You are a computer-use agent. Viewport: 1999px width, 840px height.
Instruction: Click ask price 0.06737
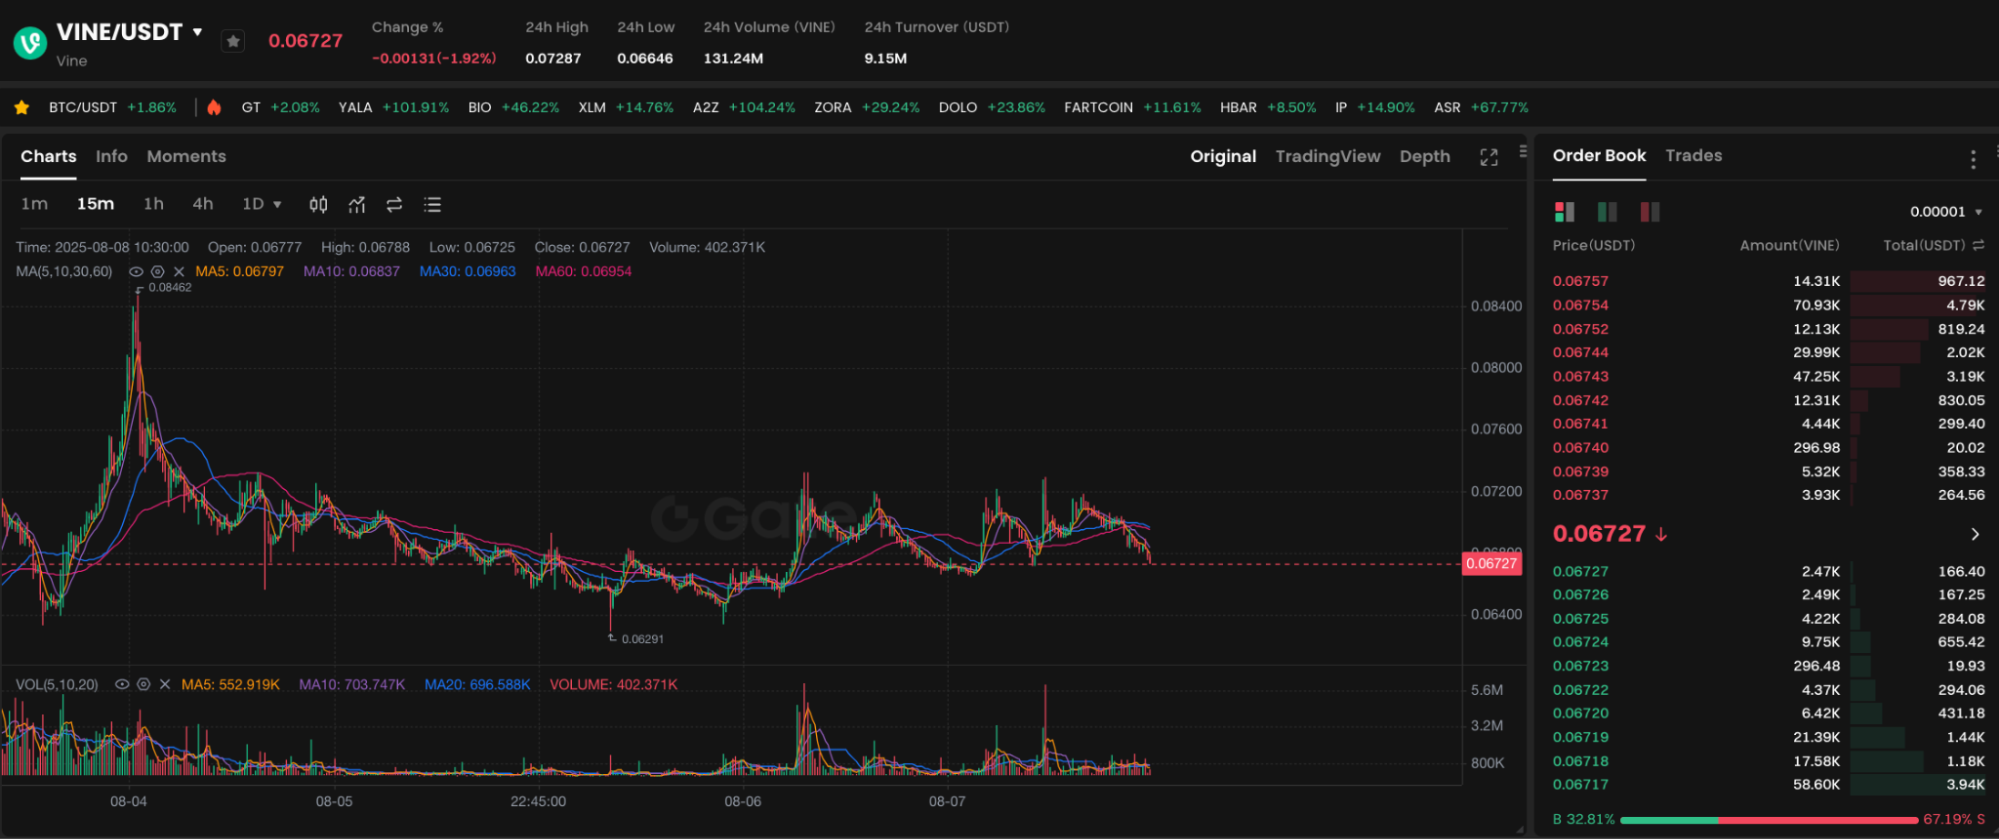click(1580, 495)
